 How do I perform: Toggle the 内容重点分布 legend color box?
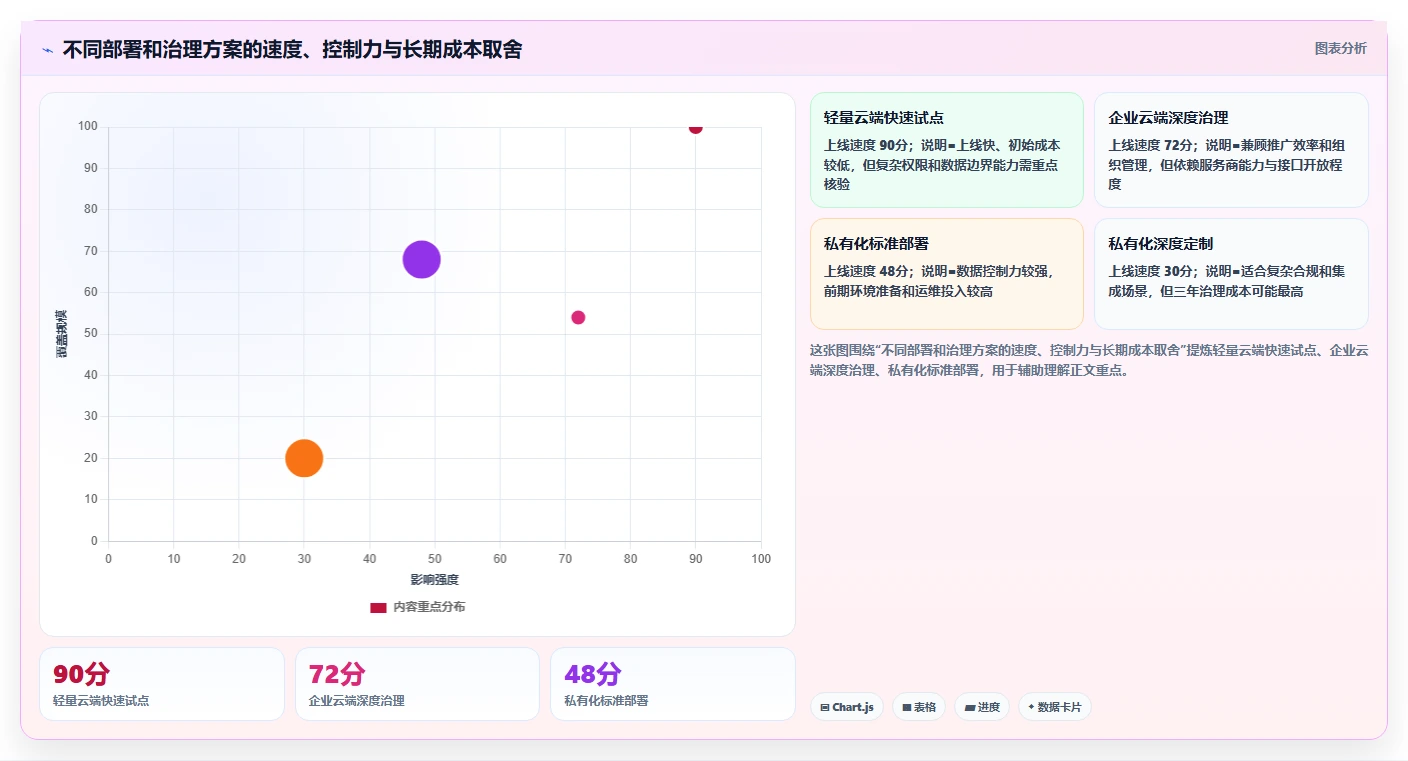(x=378, y=607)
